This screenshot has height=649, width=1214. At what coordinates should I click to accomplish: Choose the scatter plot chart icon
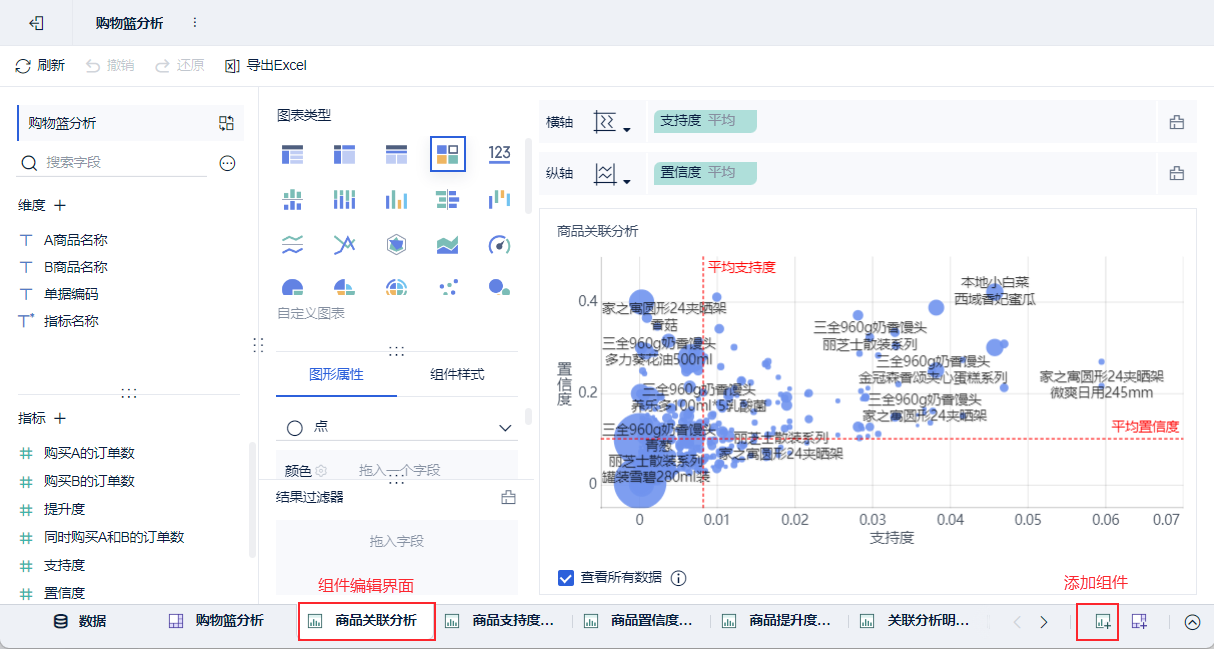[x=448, y=287]
